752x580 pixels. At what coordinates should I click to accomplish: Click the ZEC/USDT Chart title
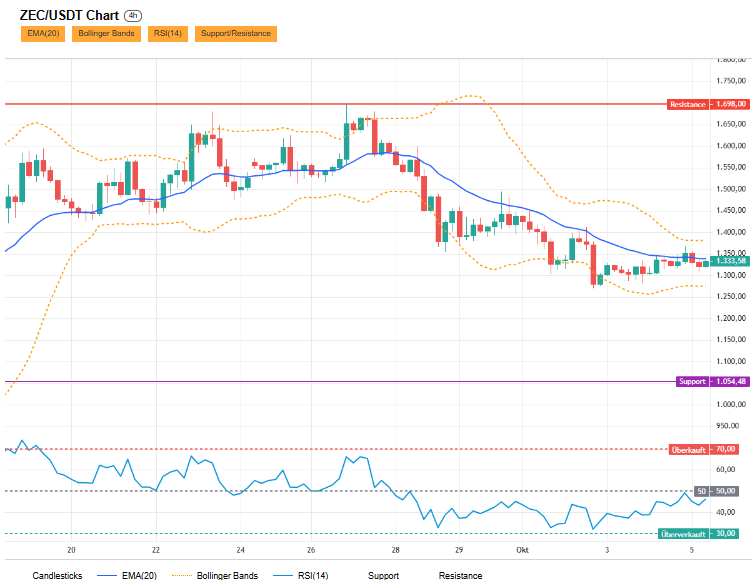point(69,15)
